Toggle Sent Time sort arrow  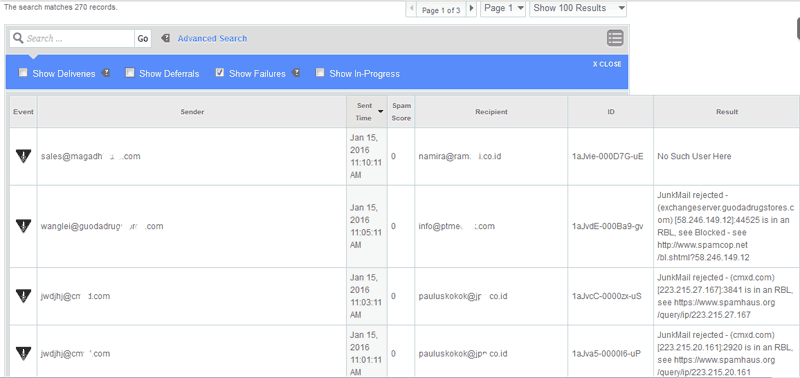pyautogui.click(x=380, y=111)
